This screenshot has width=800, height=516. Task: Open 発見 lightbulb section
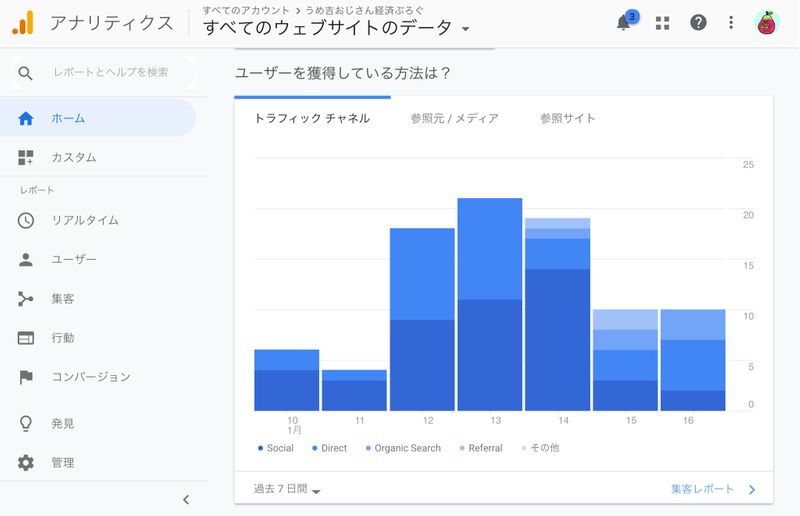[62, 424]
